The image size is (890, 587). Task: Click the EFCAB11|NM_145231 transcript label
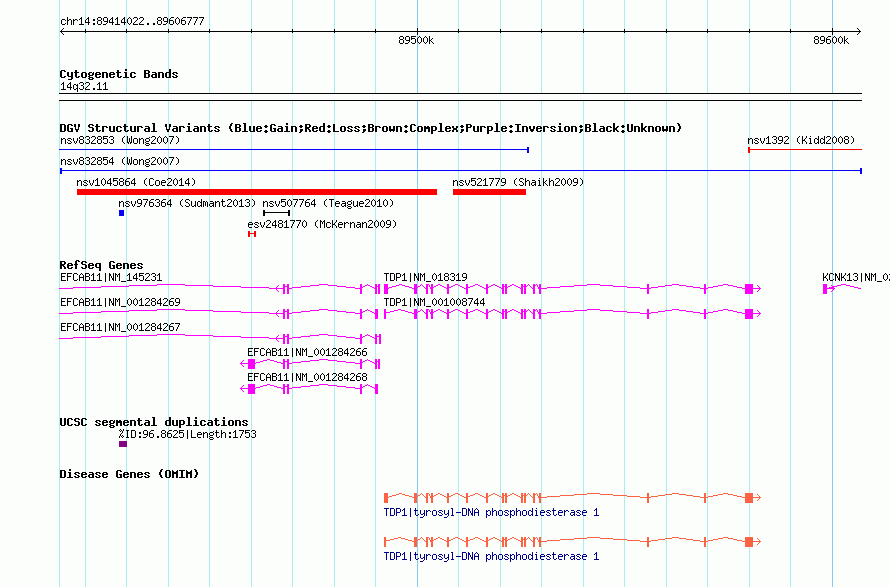(x=111, y=277)
